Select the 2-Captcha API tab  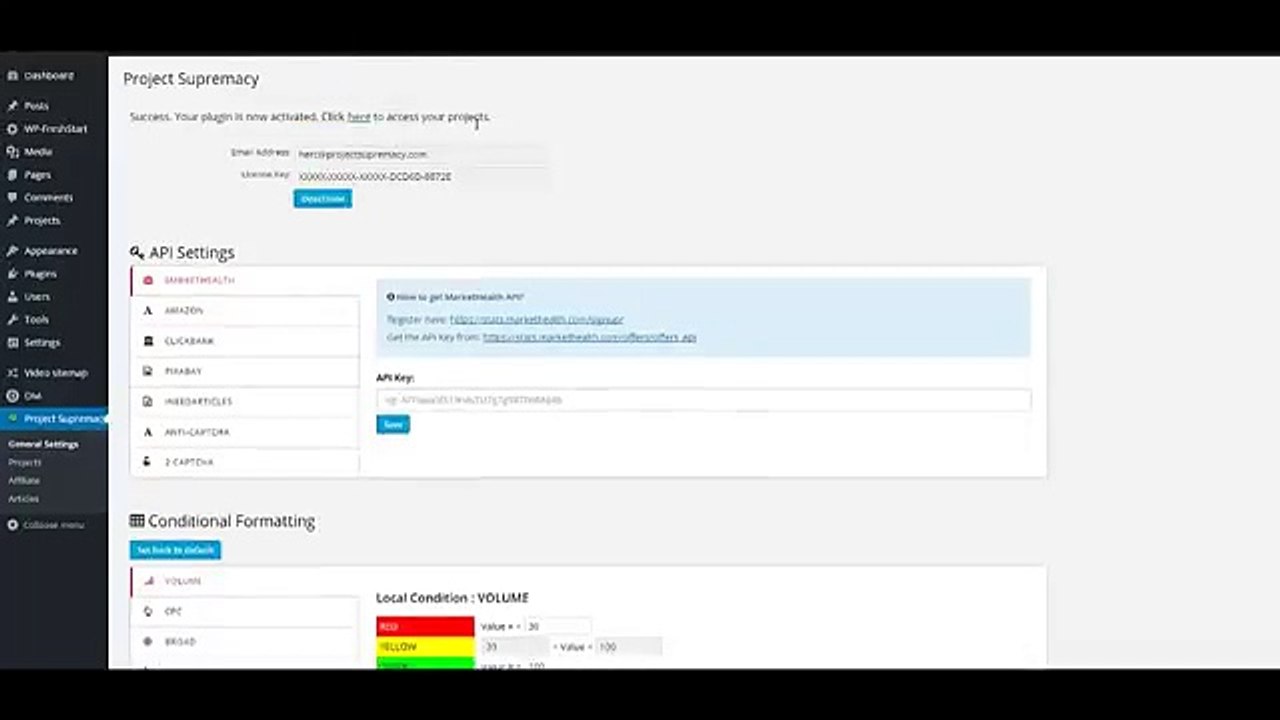pos(244,462)
